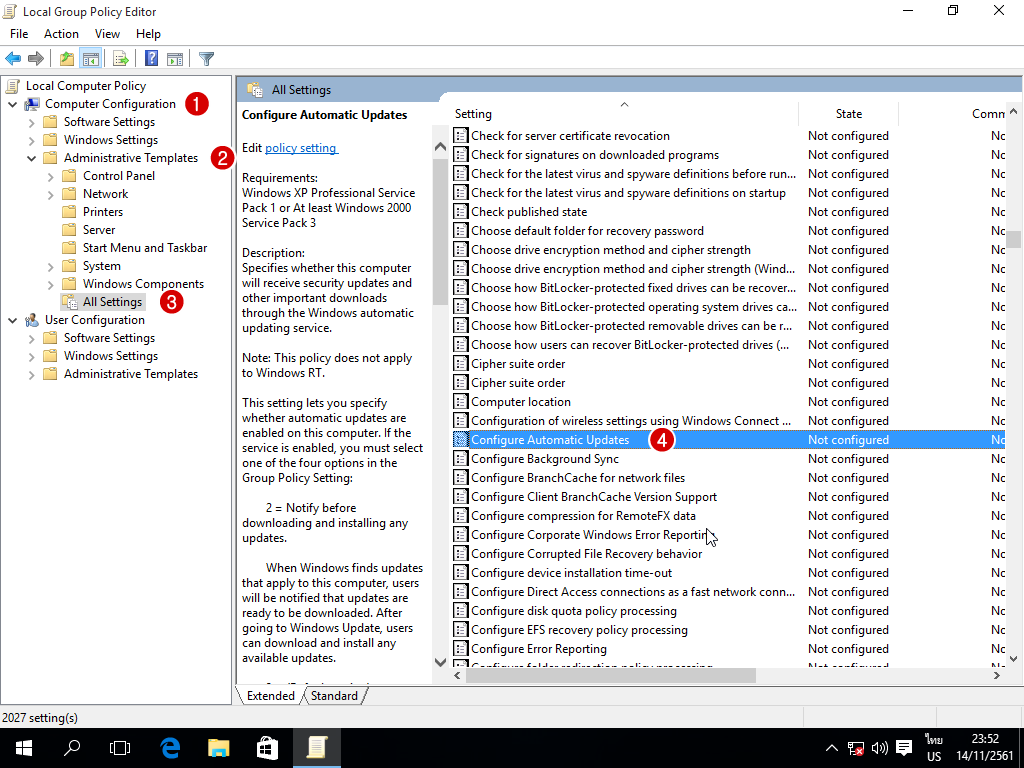Click the Forward arrow toolbar icon
1024x768 pixels.
[36, 59]
